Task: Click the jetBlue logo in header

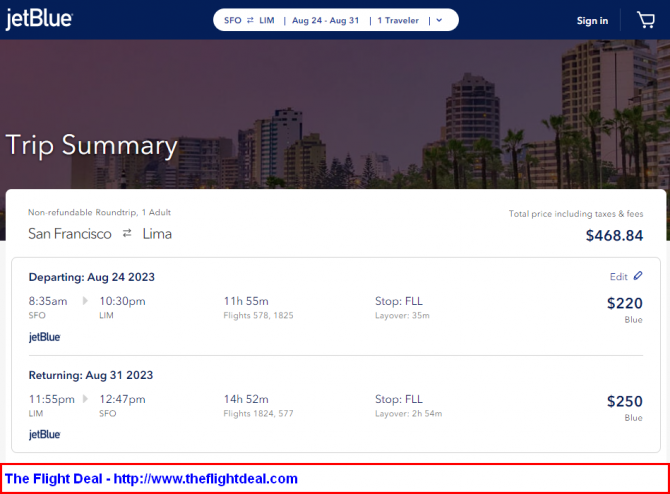Action: pos(39,19)
